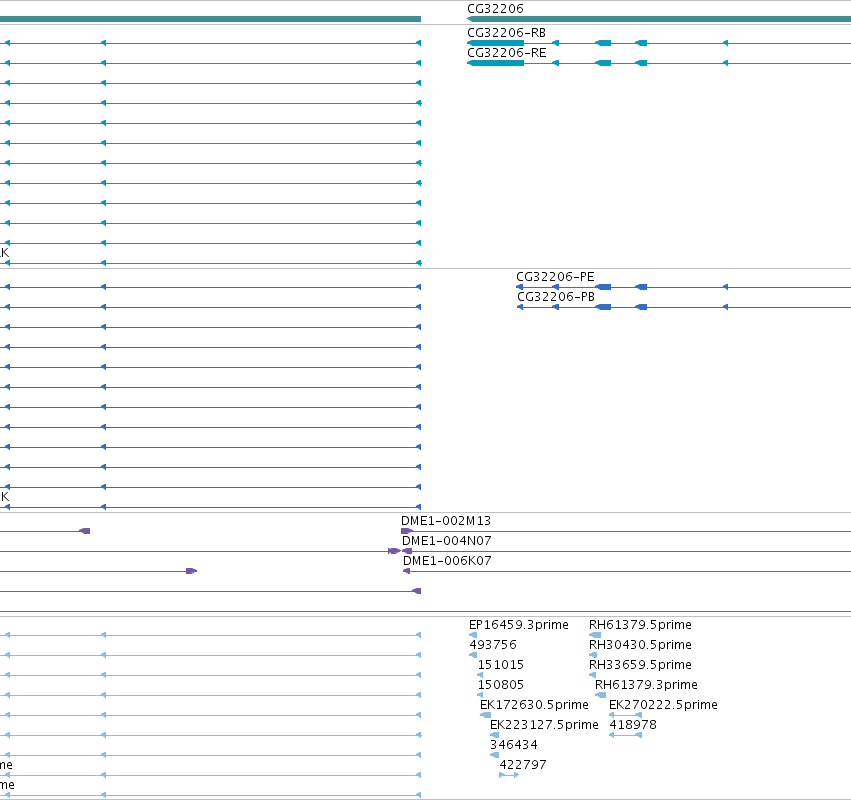Select the 151015 feature label
The image size is (851, 800).
[500, 665]
